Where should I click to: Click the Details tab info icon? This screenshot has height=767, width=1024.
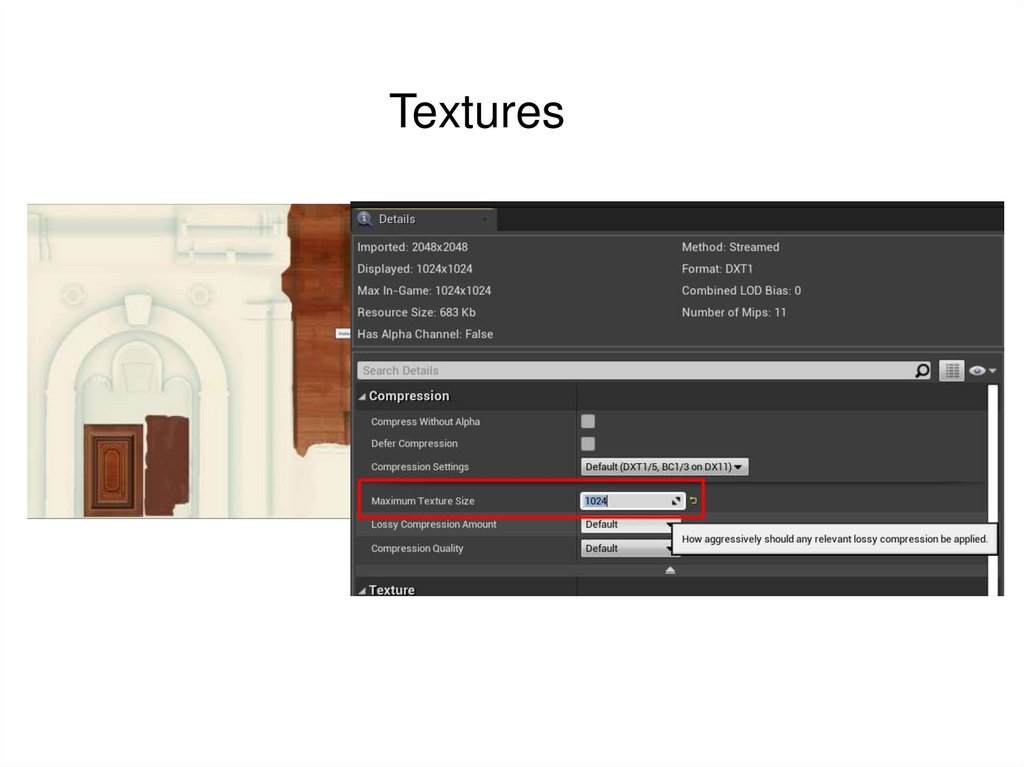pyautogui.click(x=364, y=219)
